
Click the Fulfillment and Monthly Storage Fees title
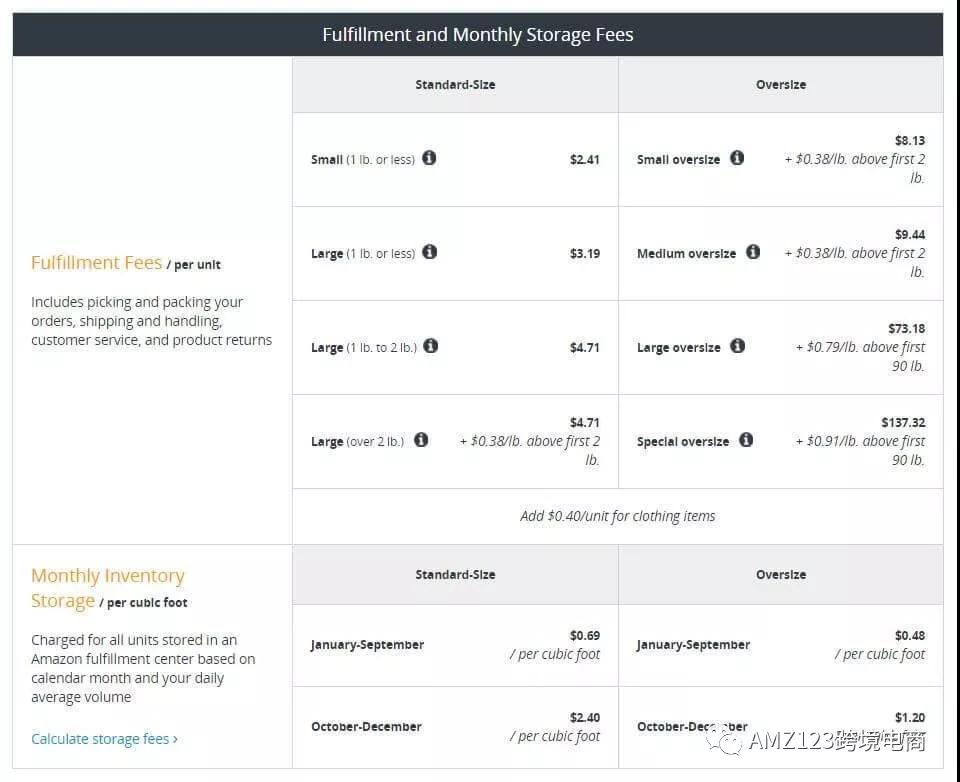coord(478,35)
